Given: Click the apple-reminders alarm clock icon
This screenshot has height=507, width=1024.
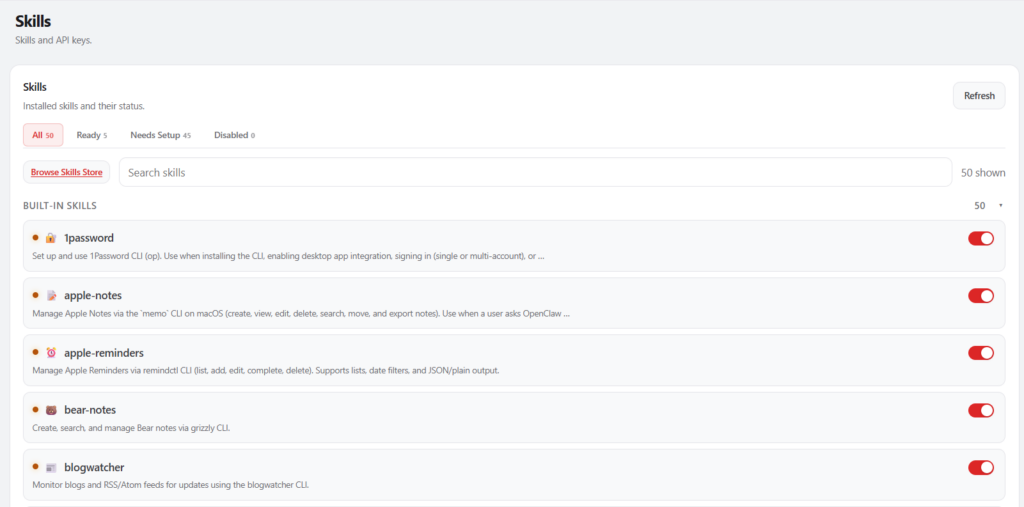Looking at the screenshot, I should point(51,353).
